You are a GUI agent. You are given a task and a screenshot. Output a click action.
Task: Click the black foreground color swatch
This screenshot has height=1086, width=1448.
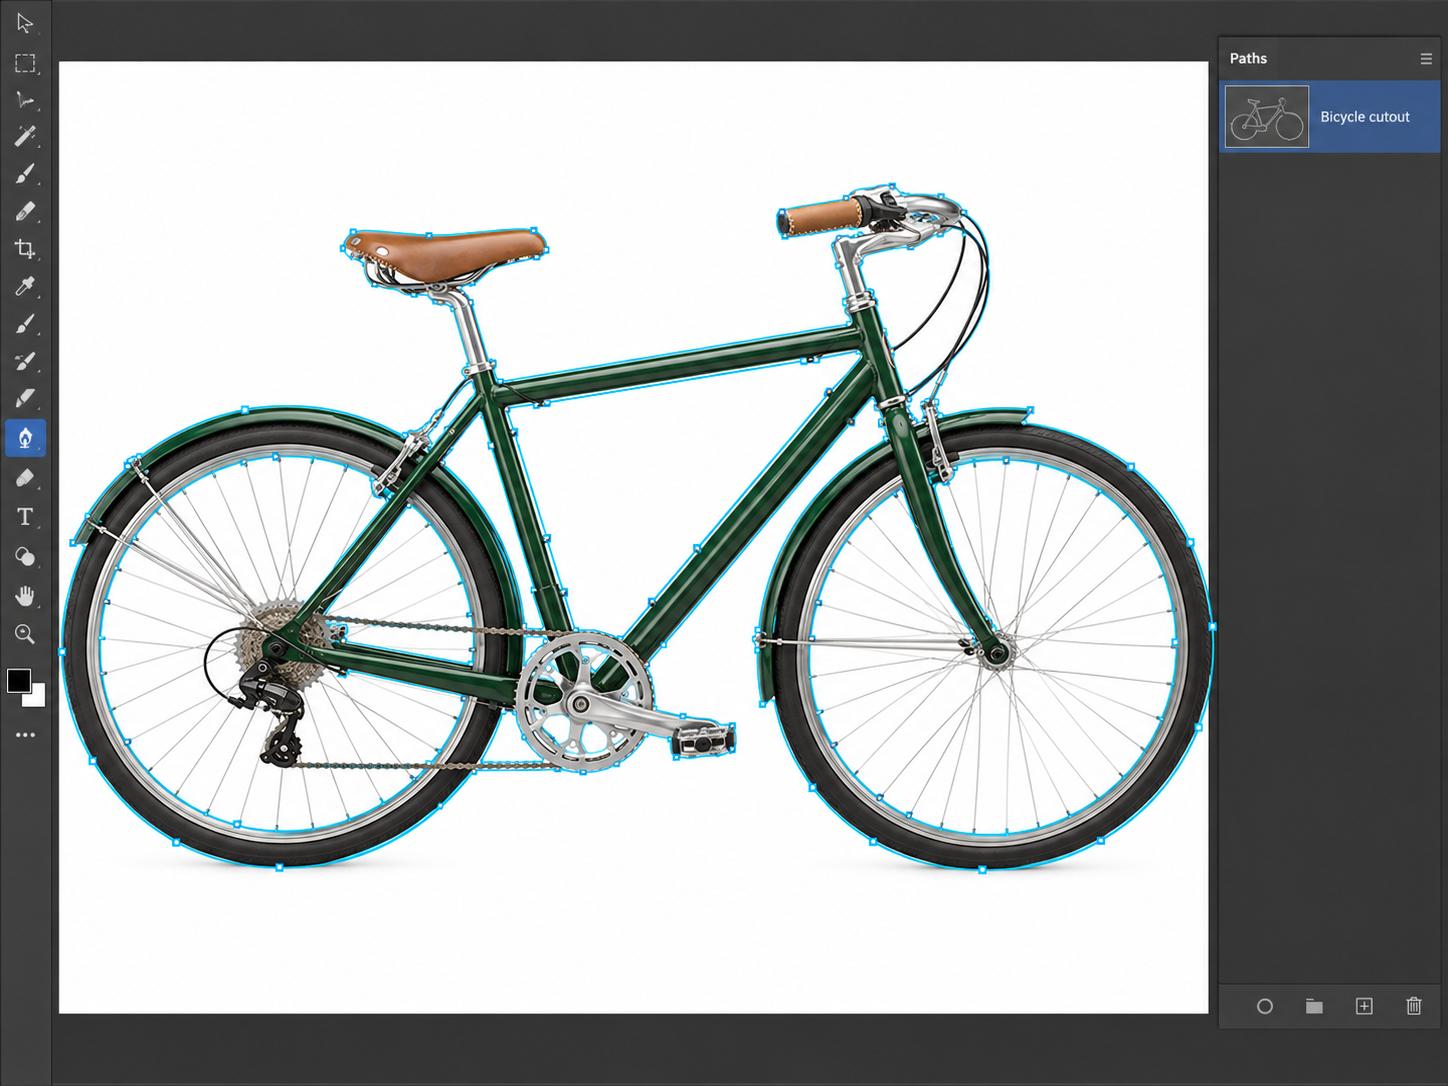coord(18,681)
